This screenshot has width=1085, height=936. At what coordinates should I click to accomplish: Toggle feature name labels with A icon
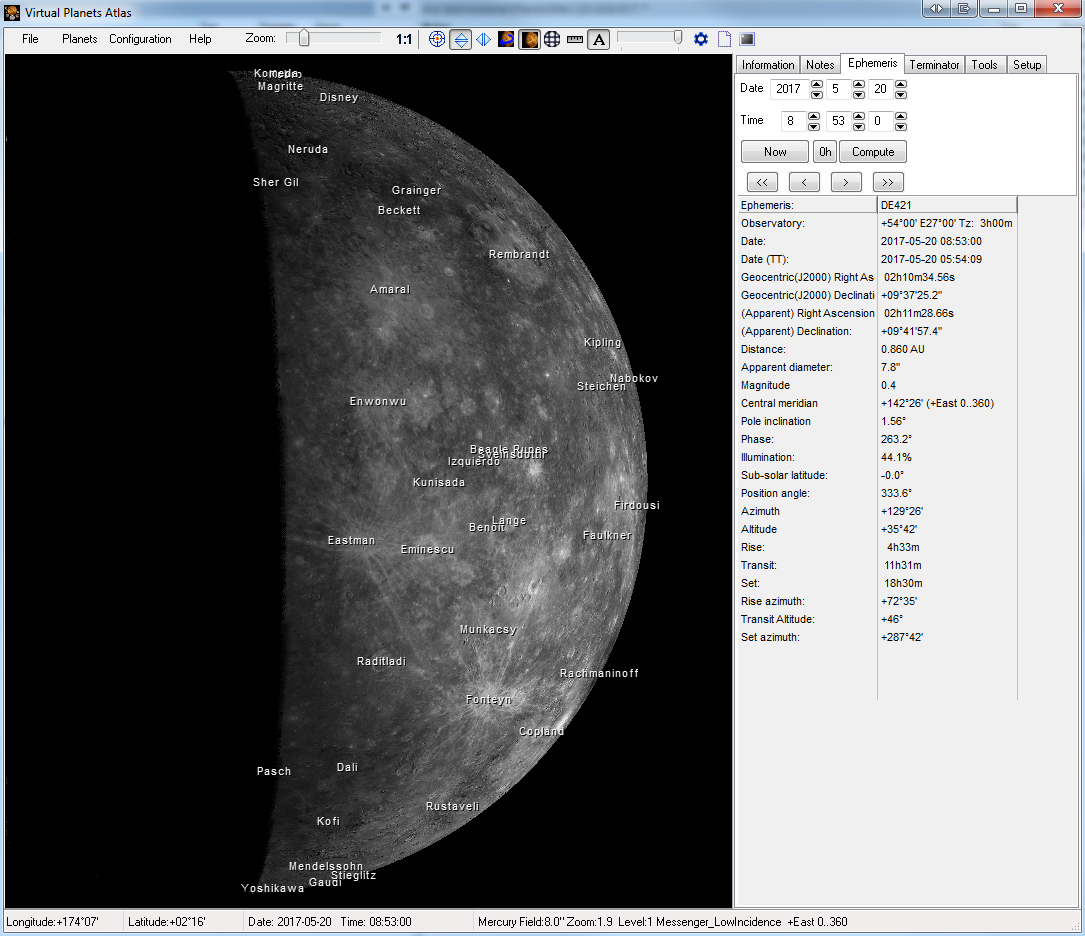pos(598,39)
